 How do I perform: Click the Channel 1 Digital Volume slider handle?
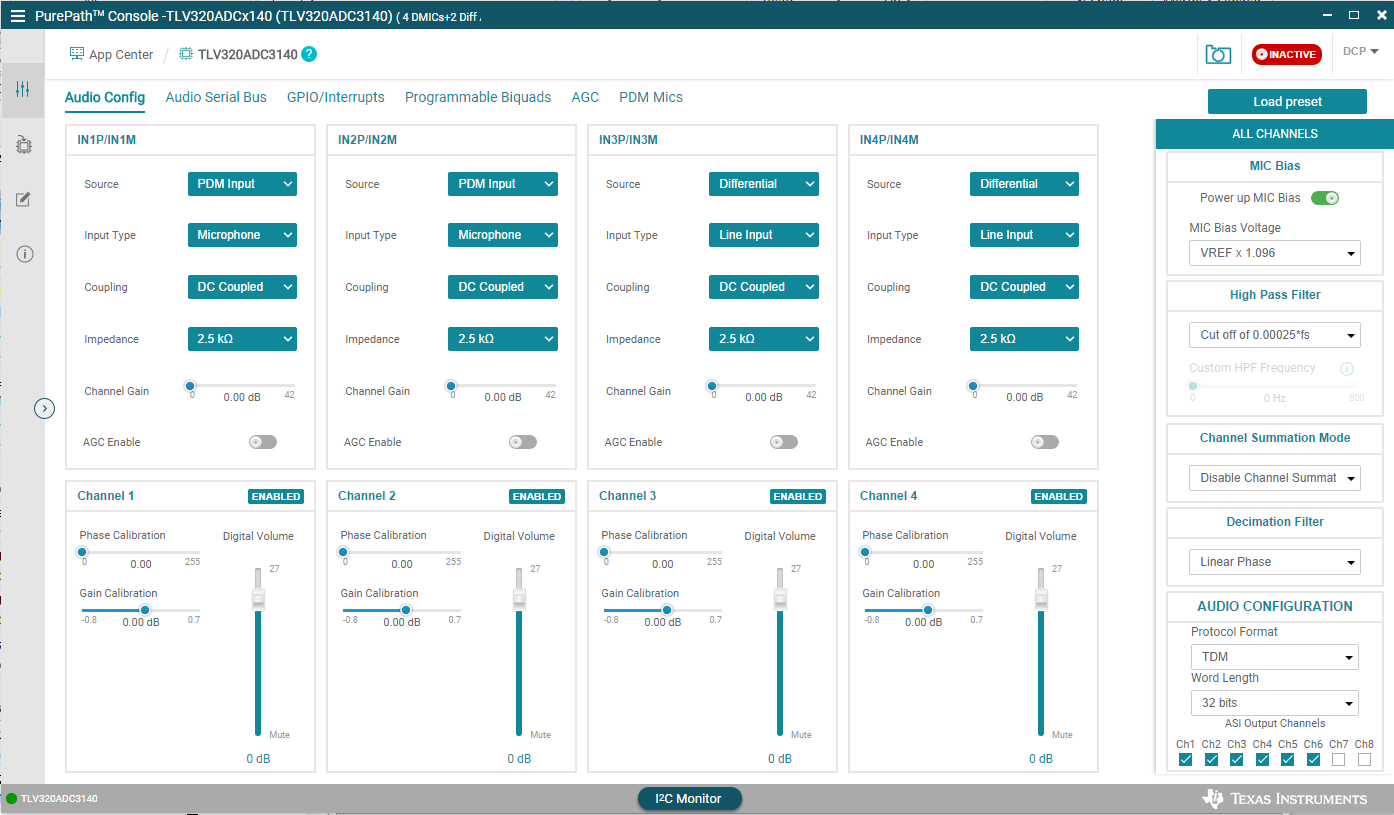coord(258,598)
